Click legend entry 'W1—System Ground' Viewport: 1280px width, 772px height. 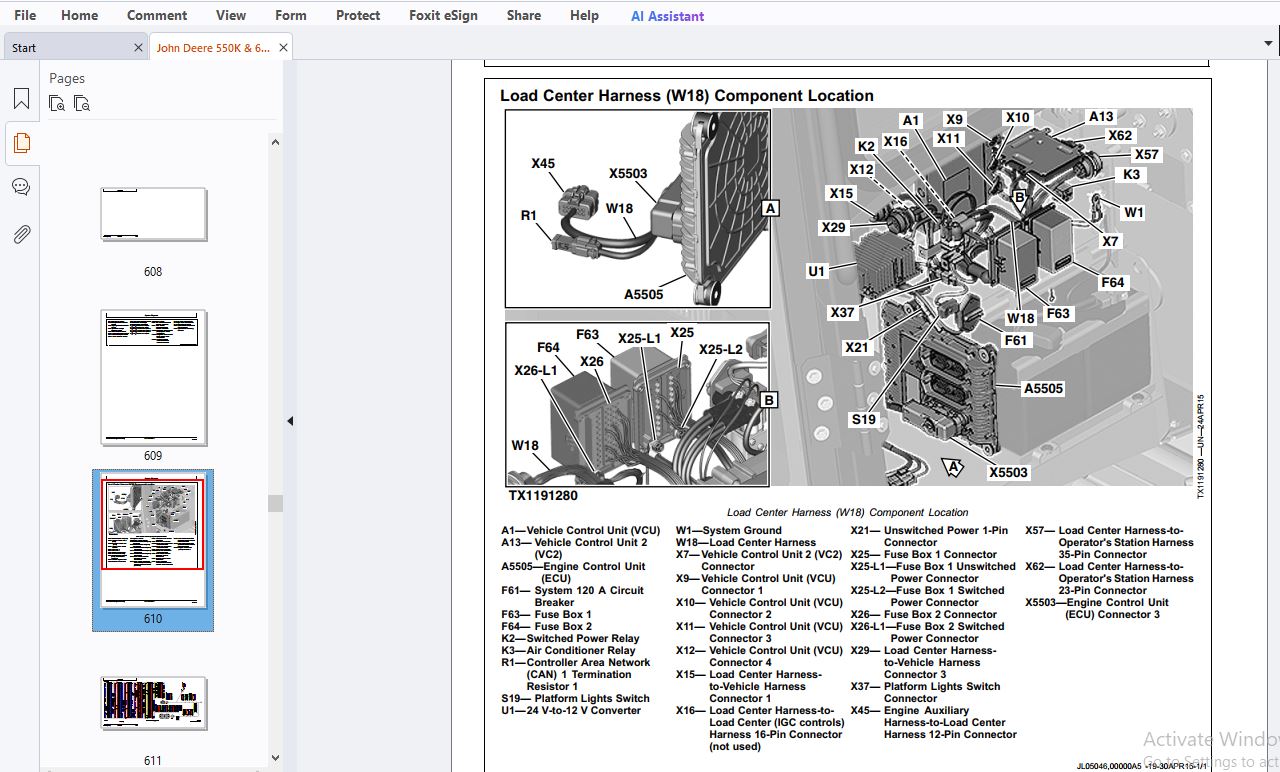click(728, 531)
